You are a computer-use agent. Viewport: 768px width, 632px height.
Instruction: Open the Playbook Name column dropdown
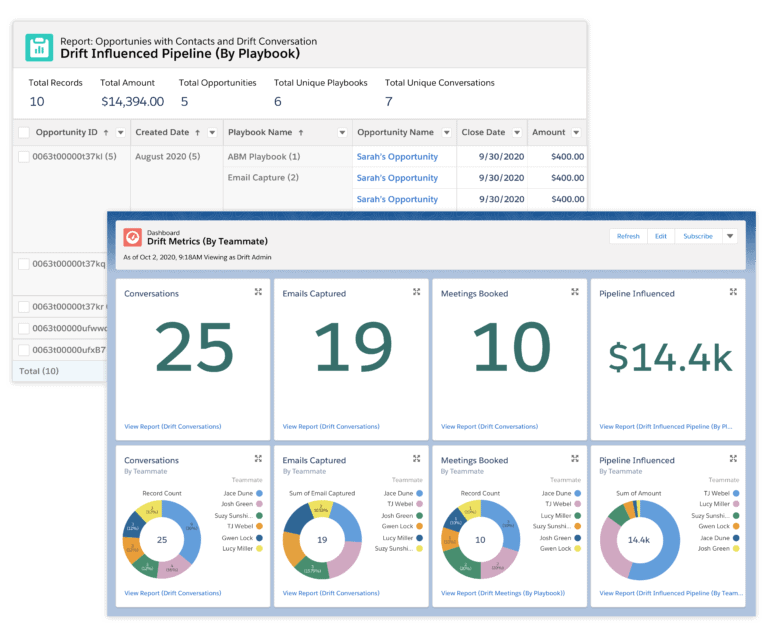point(341,132)
